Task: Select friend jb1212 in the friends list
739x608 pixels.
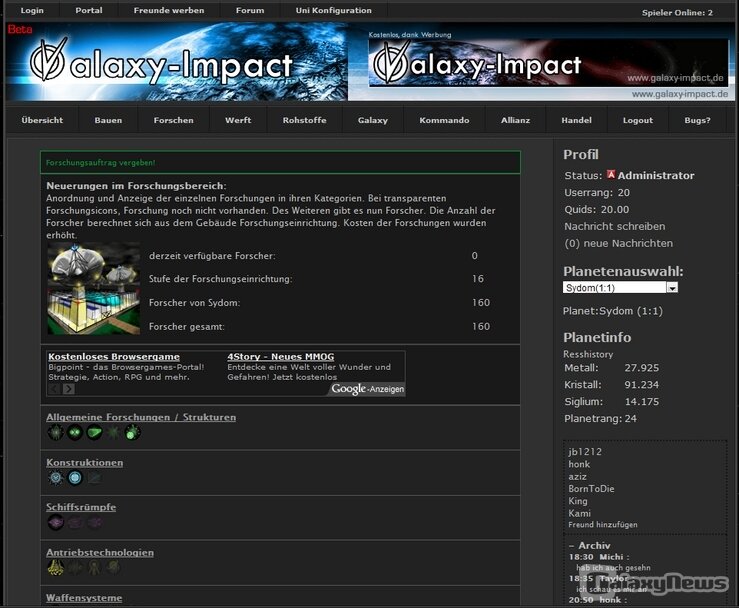Action: [x=585, y=452]
